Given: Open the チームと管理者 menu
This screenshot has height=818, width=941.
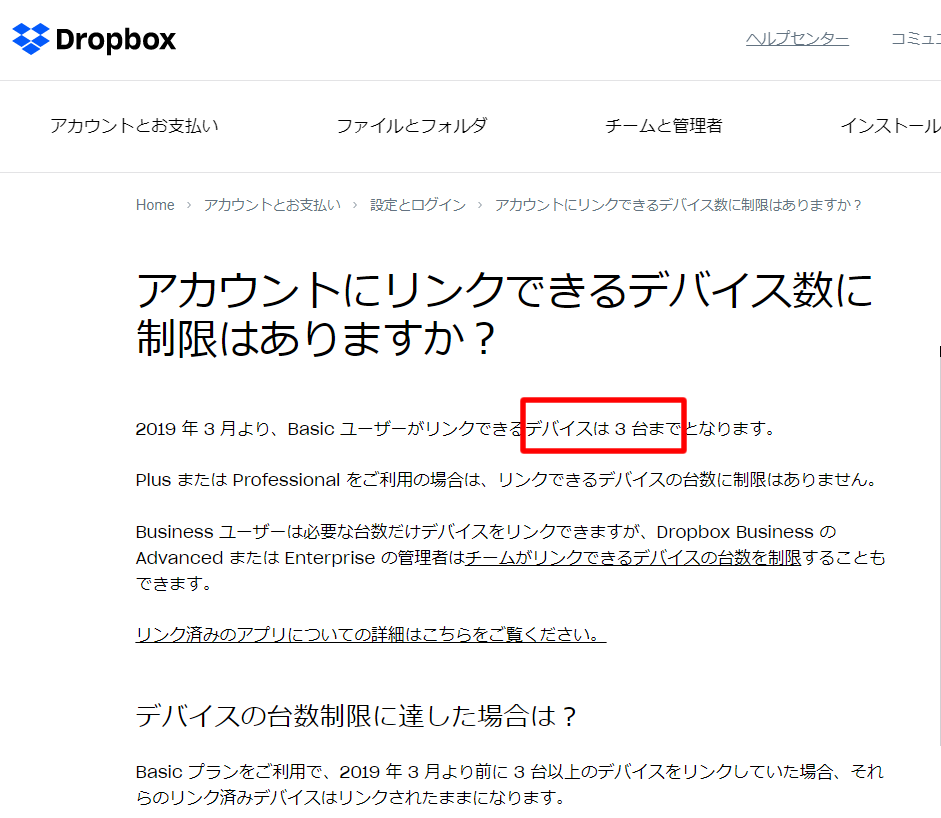Looking at the screenshot, I should (663, 125).
